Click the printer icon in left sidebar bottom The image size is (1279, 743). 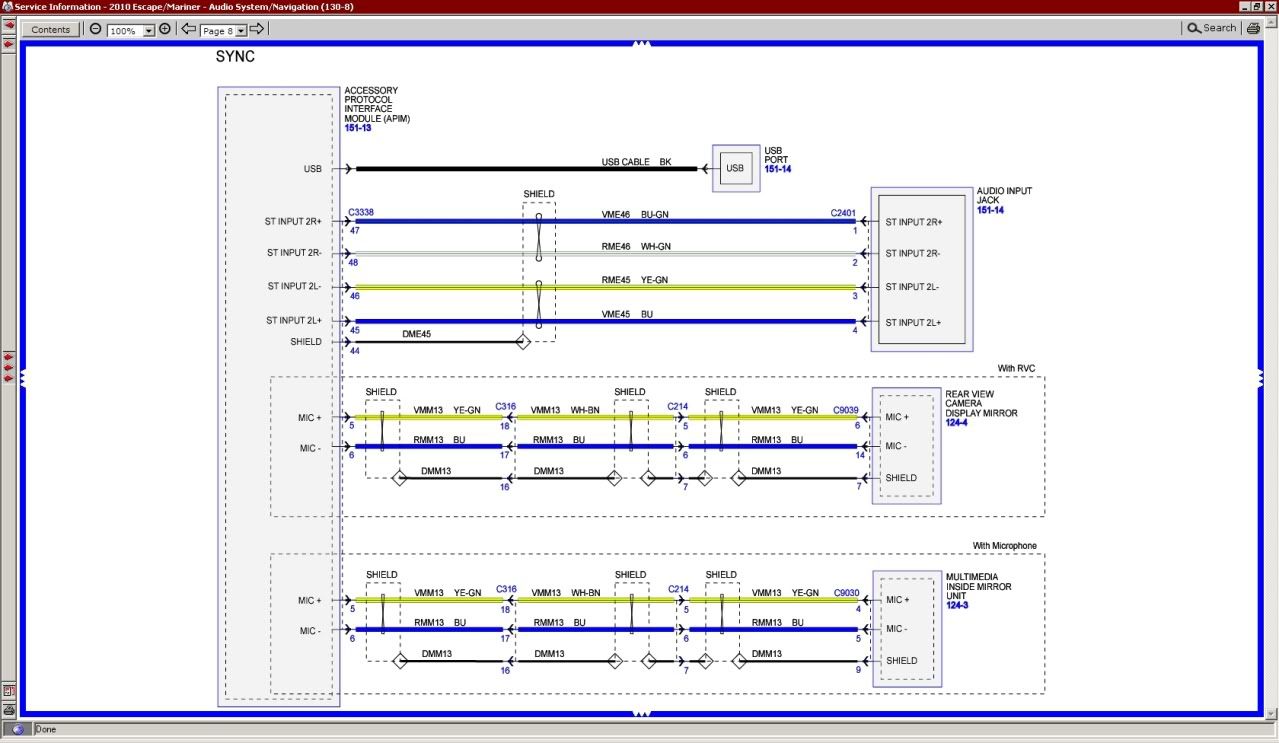(x=8, y=709)
